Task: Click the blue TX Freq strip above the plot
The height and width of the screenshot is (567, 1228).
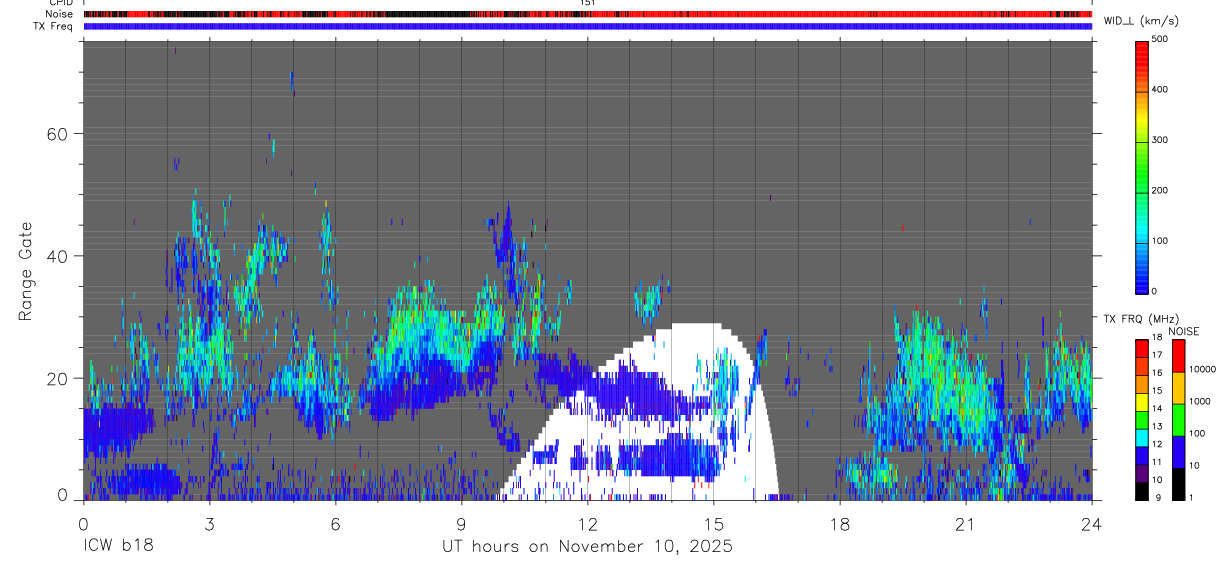Action: coord(588,26)
